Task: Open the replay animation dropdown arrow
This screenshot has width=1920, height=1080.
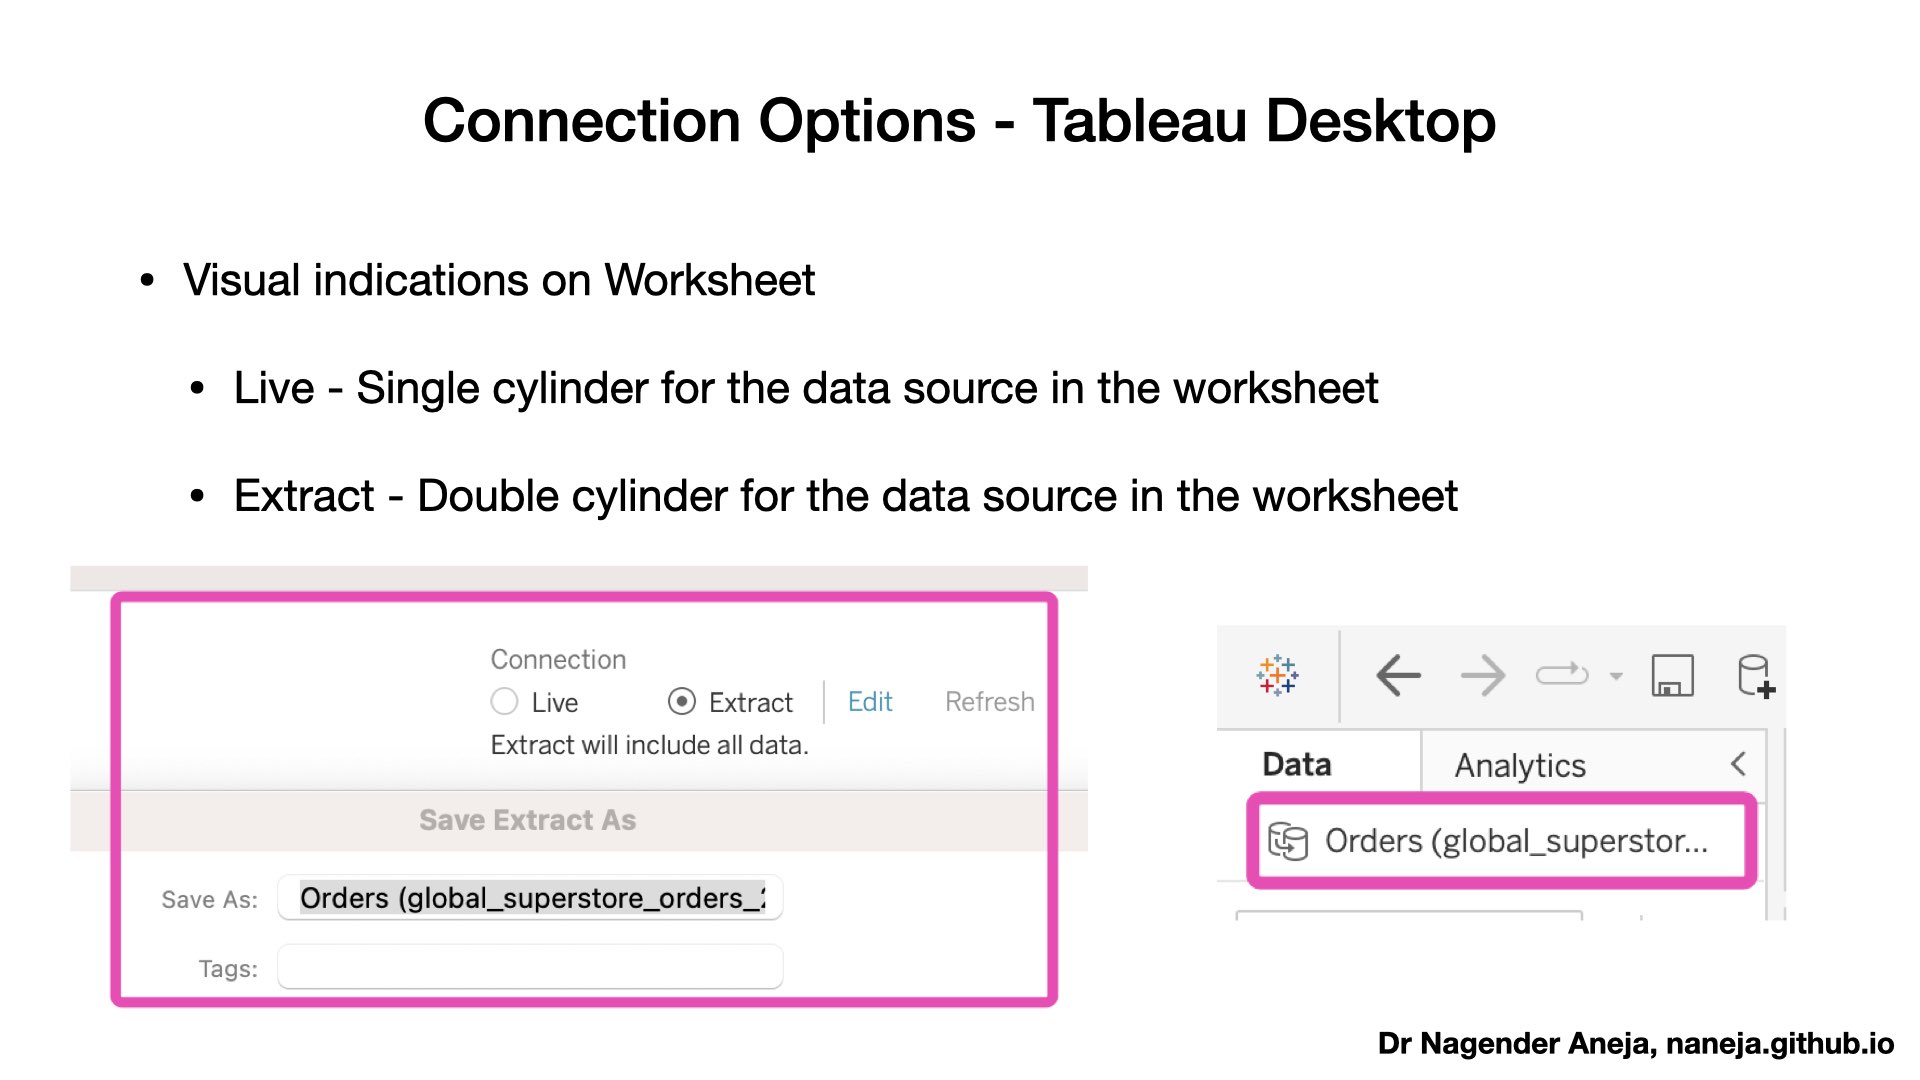Action: point(1616,677)
